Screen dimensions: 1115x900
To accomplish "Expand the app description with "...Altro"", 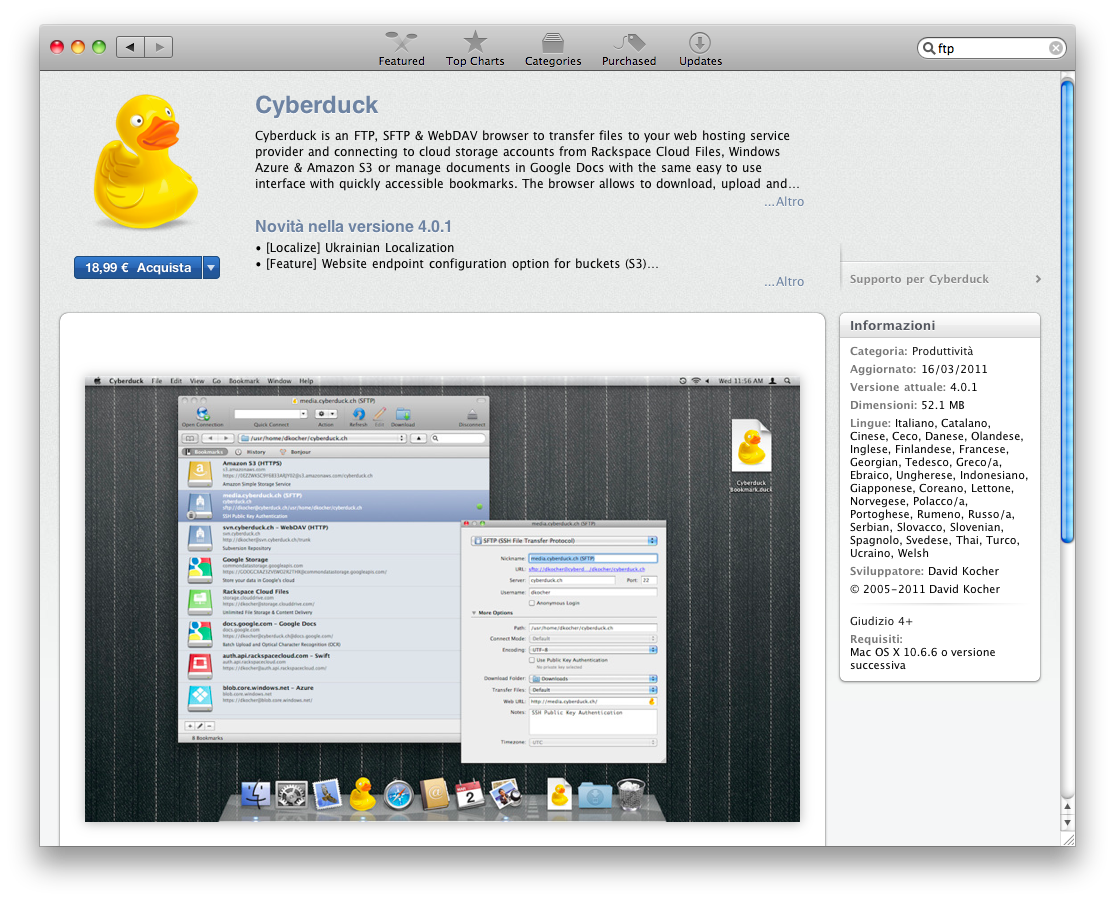I will 784,201.
